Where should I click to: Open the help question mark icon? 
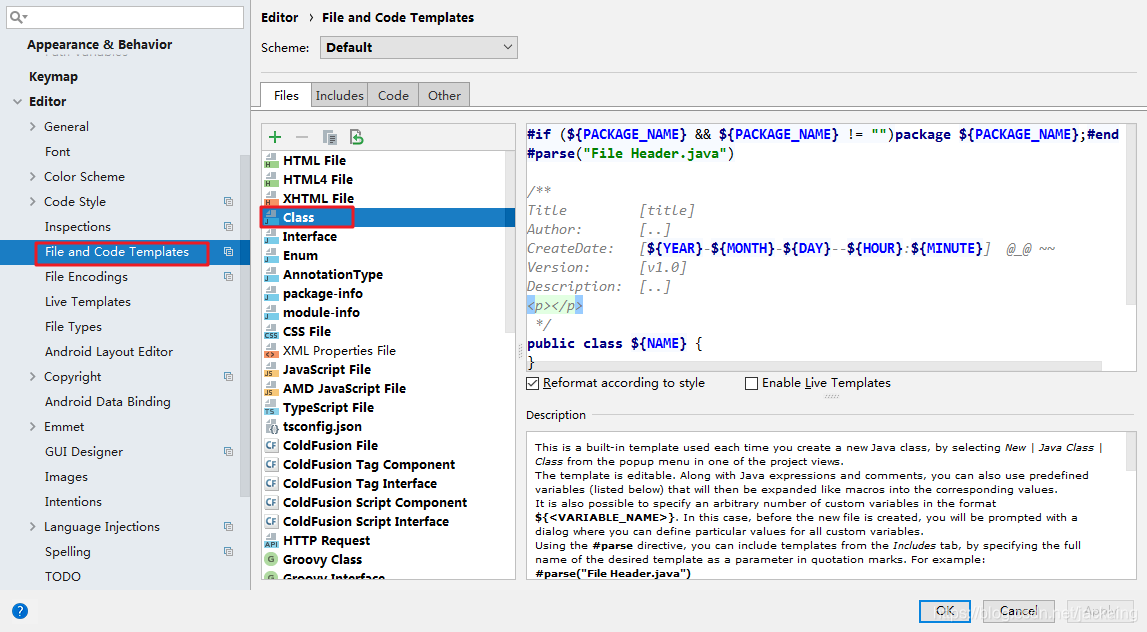pyautogui.click(x=20, y=611)
